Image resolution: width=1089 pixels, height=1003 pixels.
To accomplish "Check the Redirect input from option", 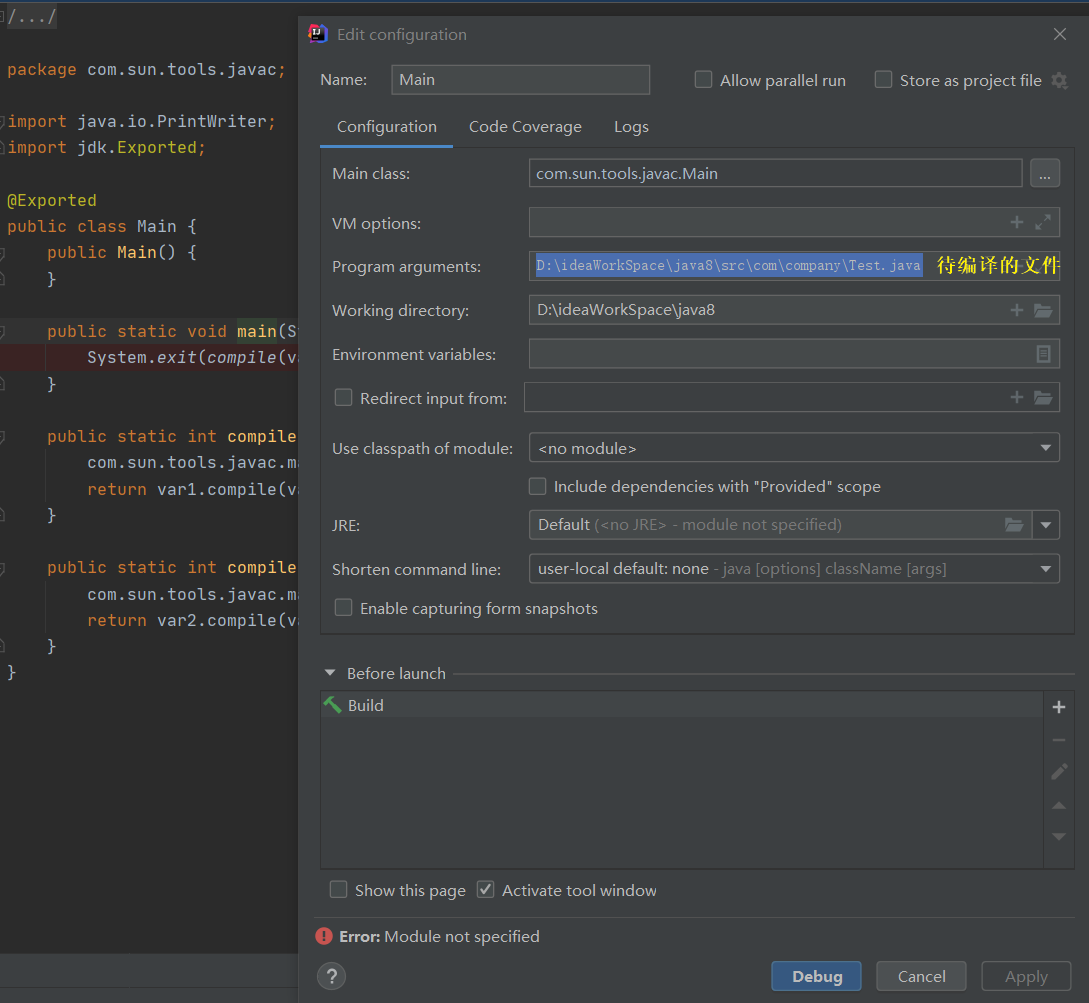I will [343, 397].
